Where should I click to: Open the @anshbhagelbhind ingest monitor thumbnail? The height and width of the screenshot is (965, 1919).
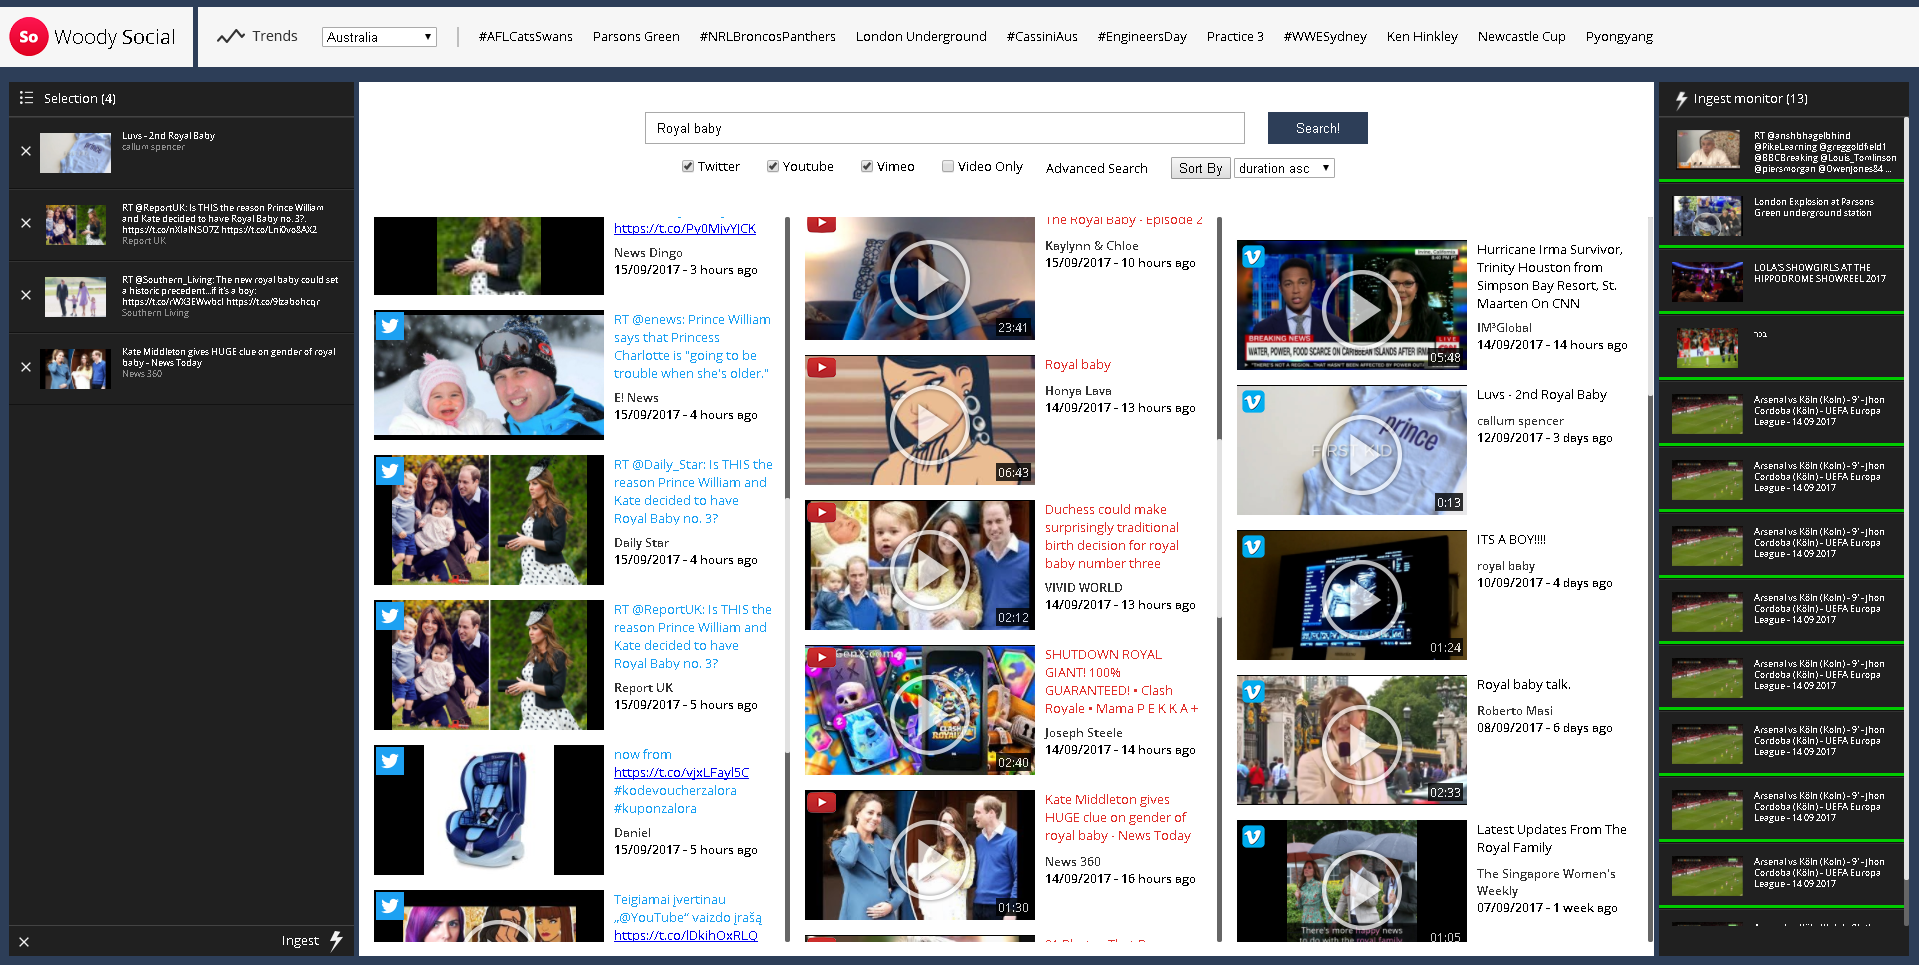click(1707, 149)
